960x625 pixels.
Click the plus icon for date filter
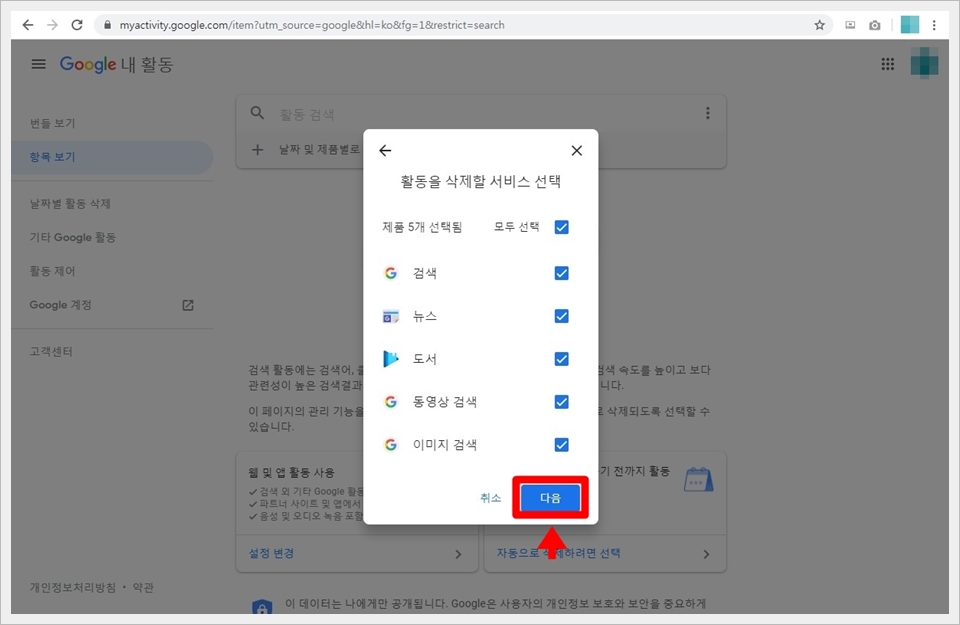coord(257,149)
